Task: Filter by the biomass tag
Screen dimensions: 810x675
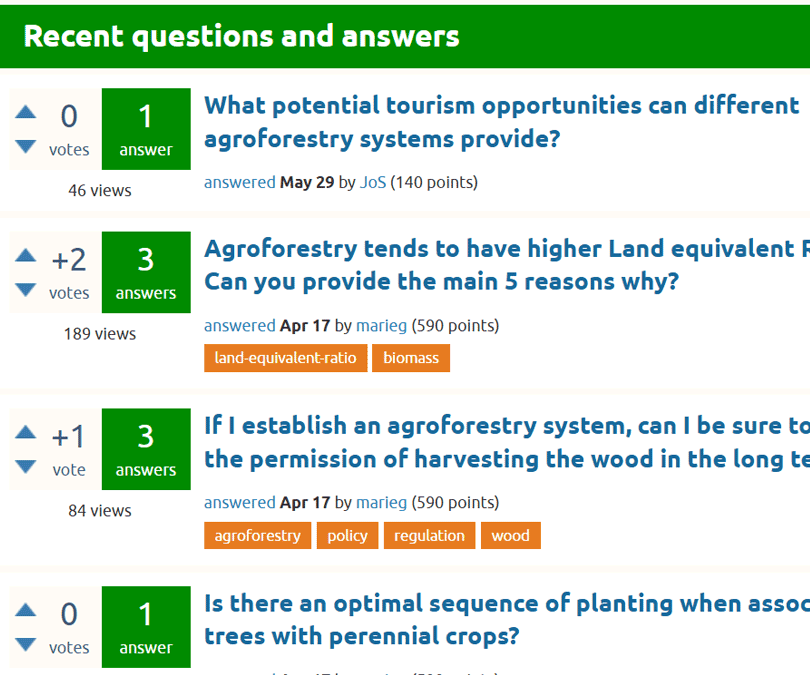Action: click(x=410, y=358)
